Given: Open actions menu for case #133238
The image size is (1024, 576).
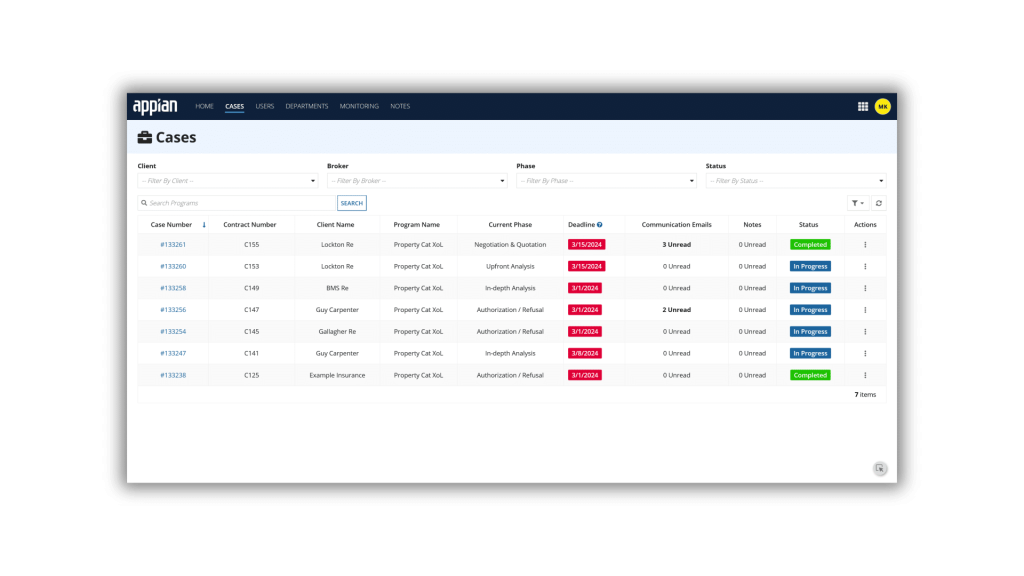Looking at the screenshot, I should click(x=864, y=375).
